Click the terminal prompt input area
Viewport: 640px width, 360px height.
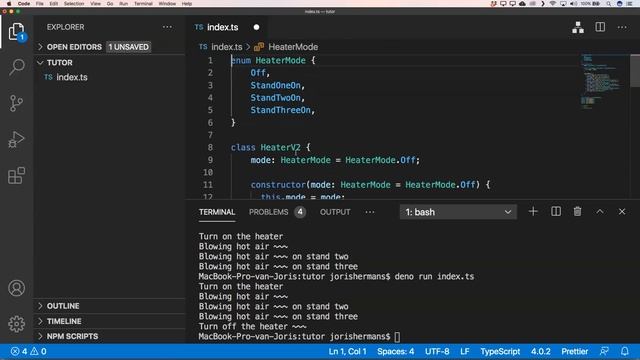point(397,337)
